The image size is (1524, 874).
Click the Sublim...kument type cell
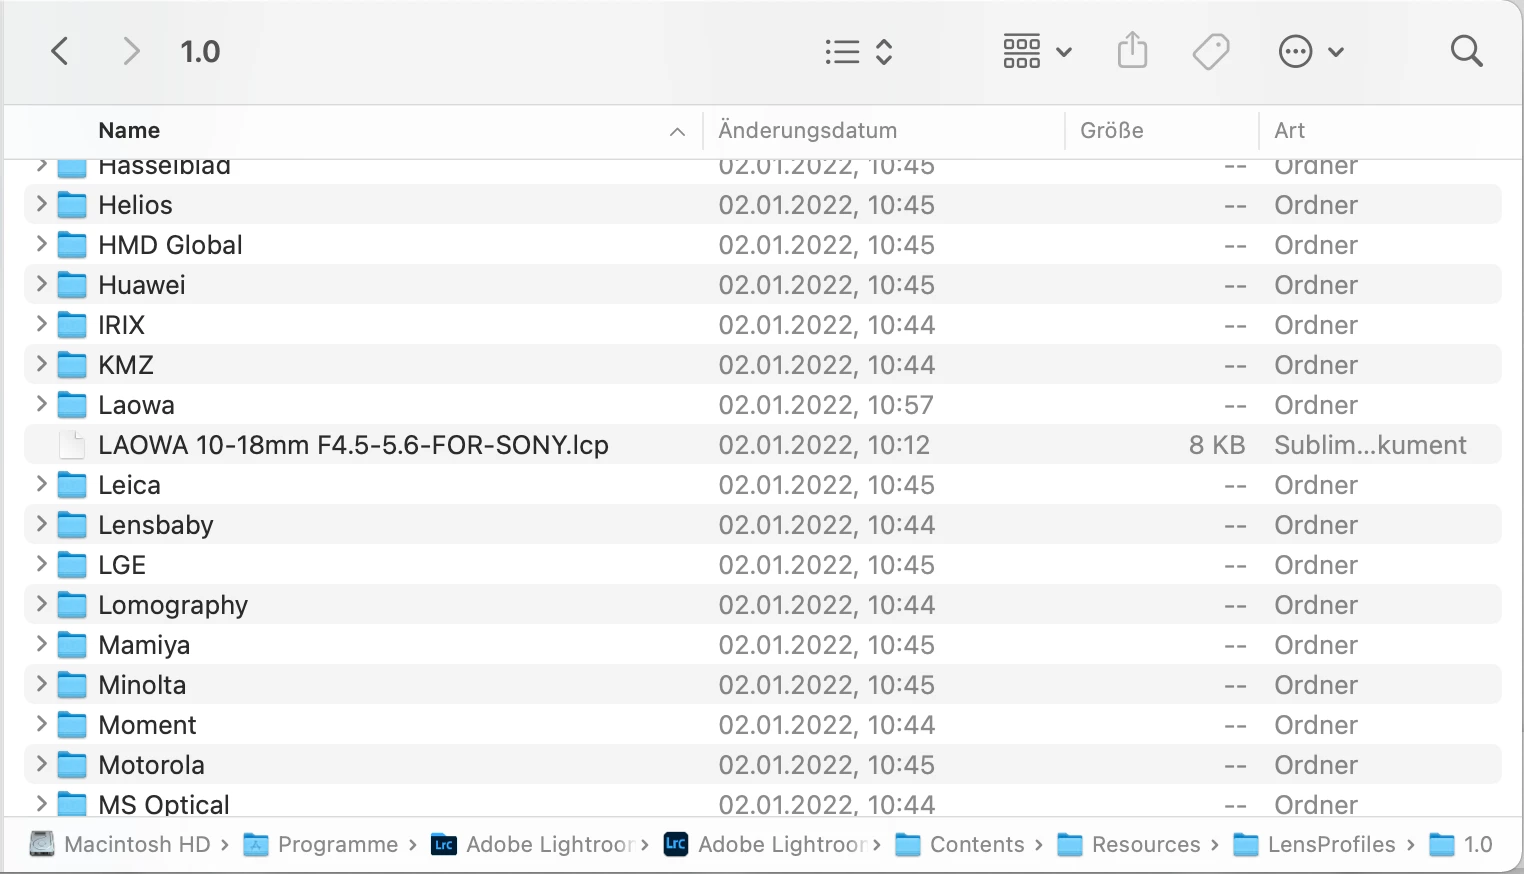click(x=1370, y=445)
